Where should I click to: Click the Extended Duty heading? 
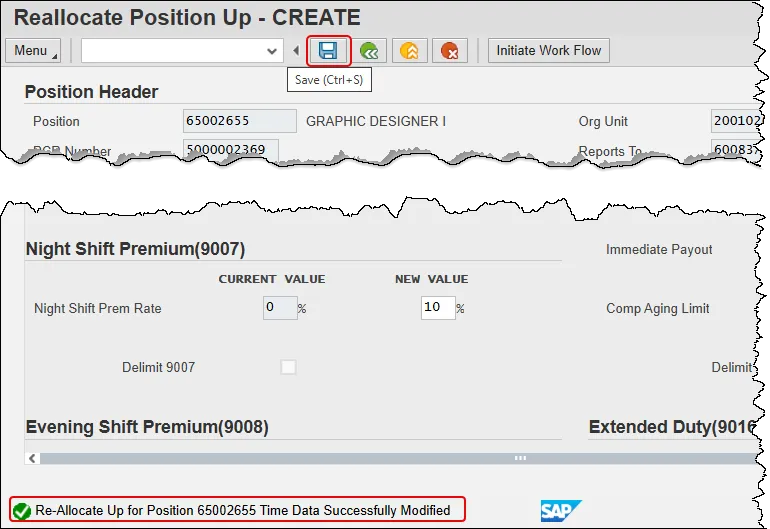click(672, 427)
